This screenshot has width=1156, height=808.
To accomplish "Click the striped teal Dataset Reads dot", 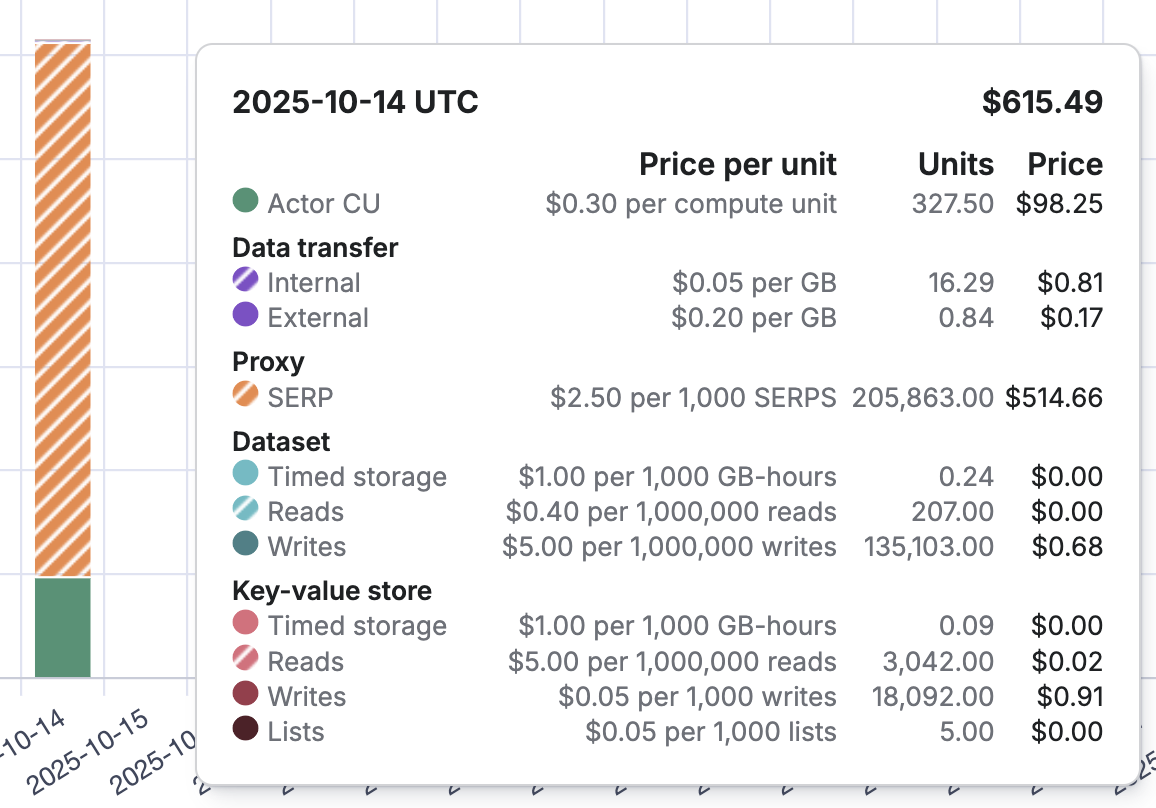I will [x=245, y=510].
